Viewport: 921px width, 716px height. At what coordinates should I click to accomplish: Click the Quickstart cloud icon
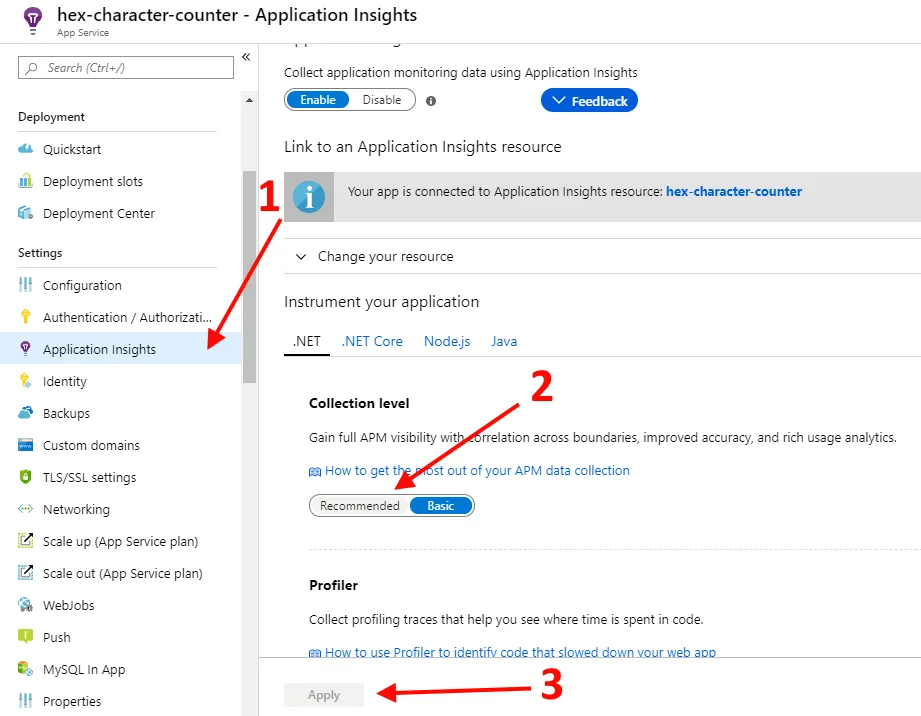26,150
